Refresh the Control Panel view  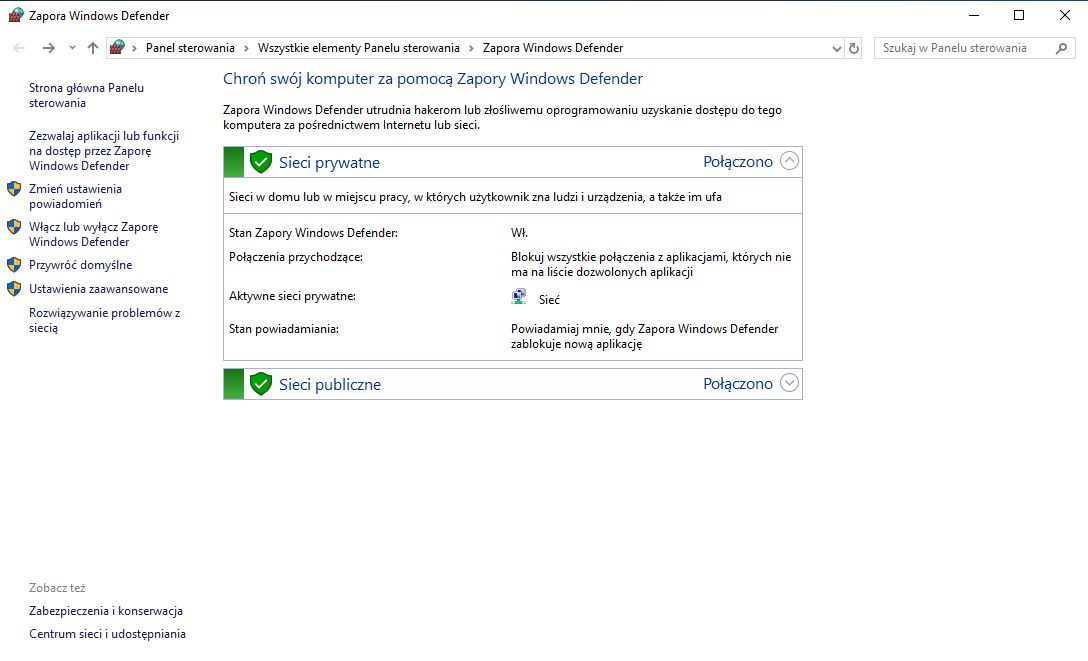(x=854, y=49)
